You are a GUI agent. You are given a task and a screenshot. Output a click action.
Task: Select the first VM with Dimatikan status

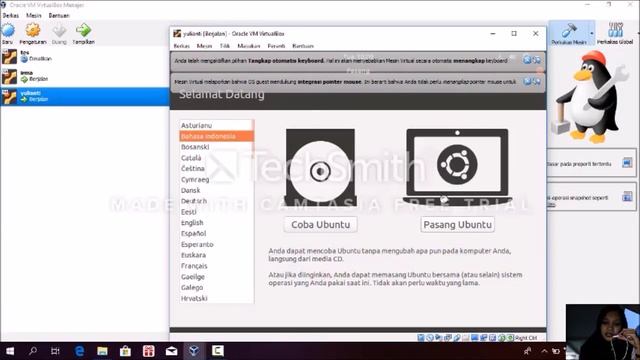(x=85, y=56)
